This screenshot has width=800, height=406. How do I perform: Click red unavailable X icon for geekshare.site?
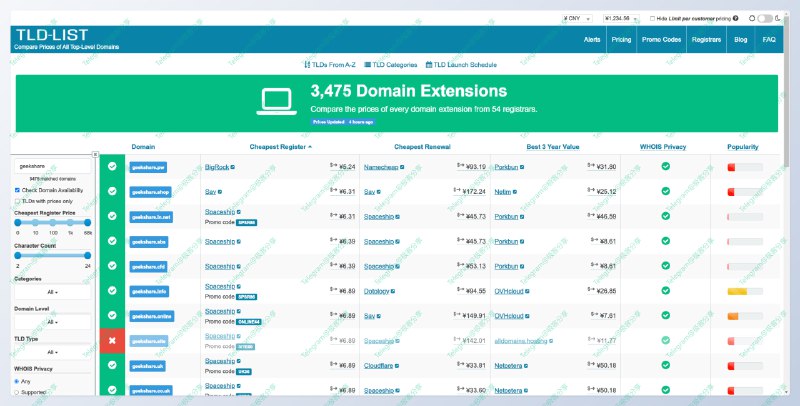[113, 340]
